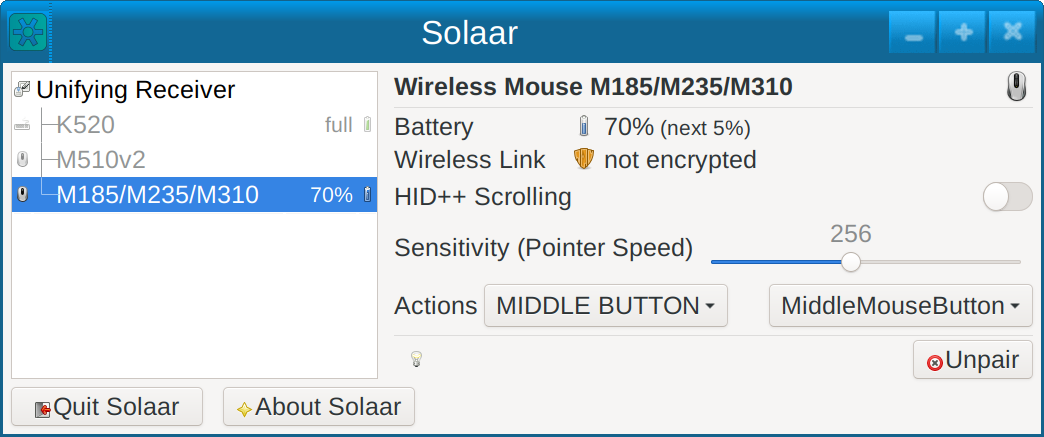Viewport: 1044px width, 437px height.
Task: Open the MiddleMouseButton dropdown
Action: pos(900,306)
